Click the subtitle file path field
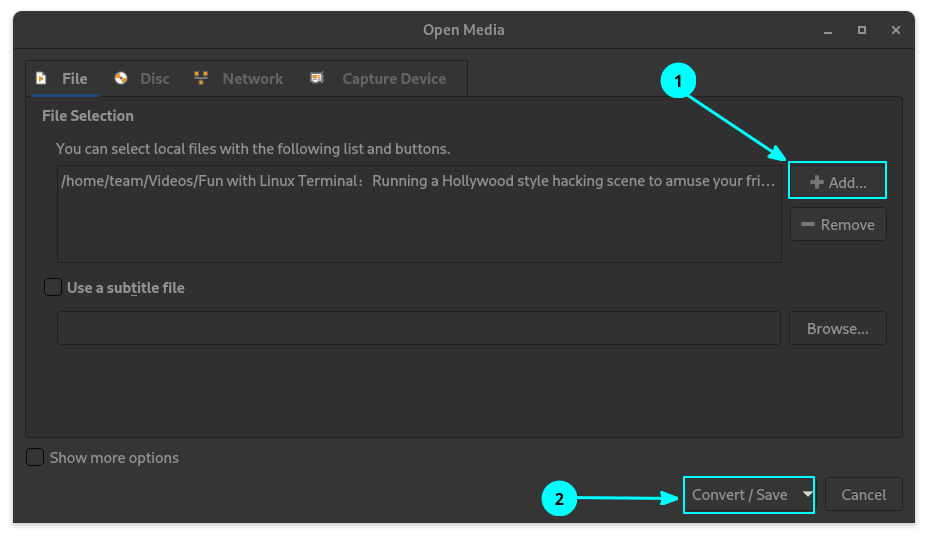Image resolution: width=928 pixels, height=539 pixels. tap(418, 328)
